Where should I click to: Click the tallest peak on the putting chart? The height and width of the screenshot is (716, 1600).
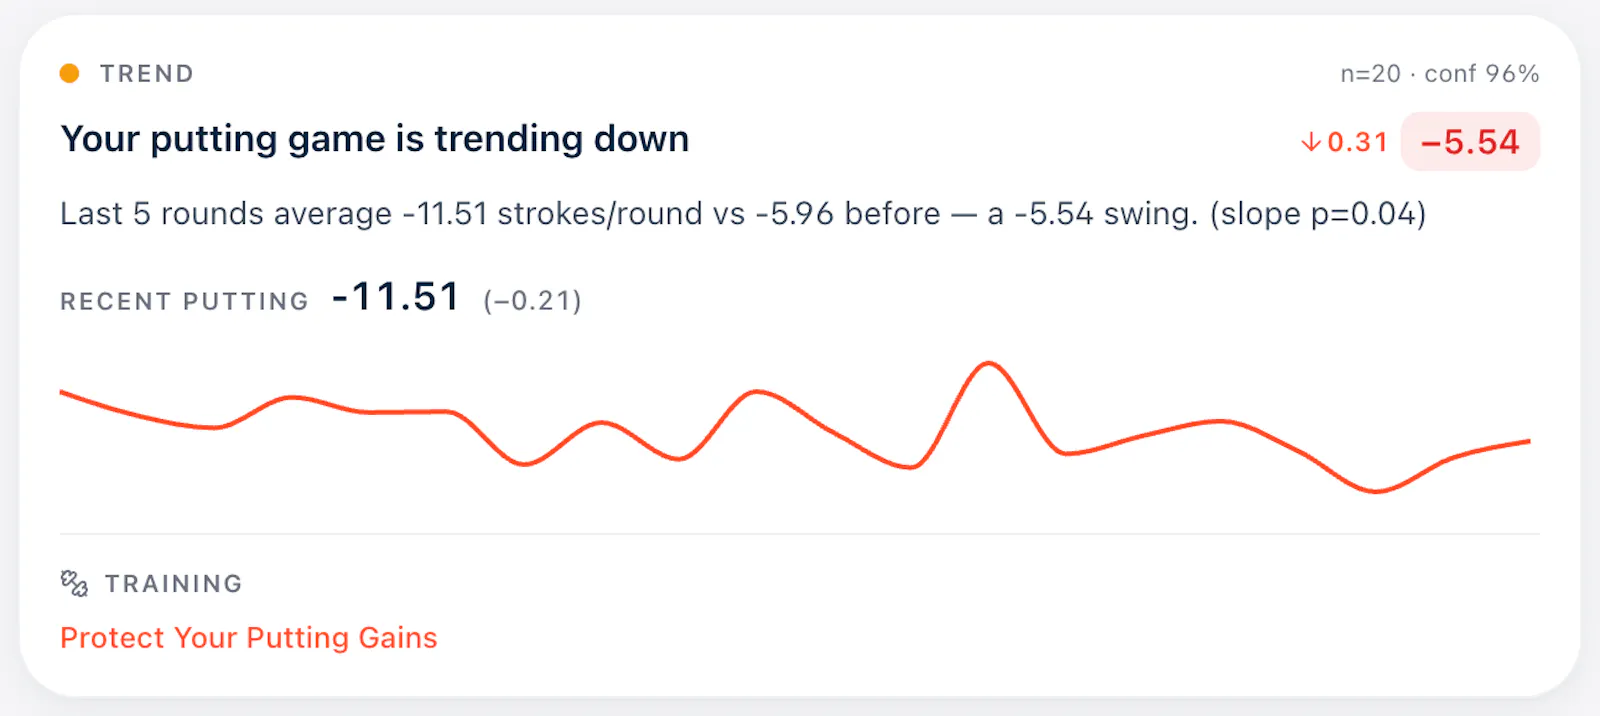[989, 364]
